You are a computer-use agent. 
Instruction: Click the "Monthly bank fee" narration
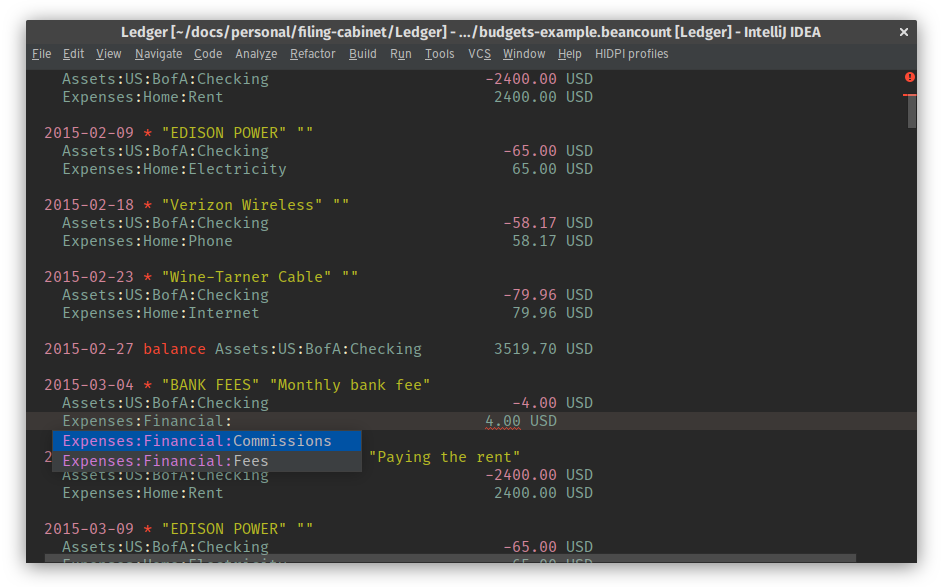pos(350,385)
